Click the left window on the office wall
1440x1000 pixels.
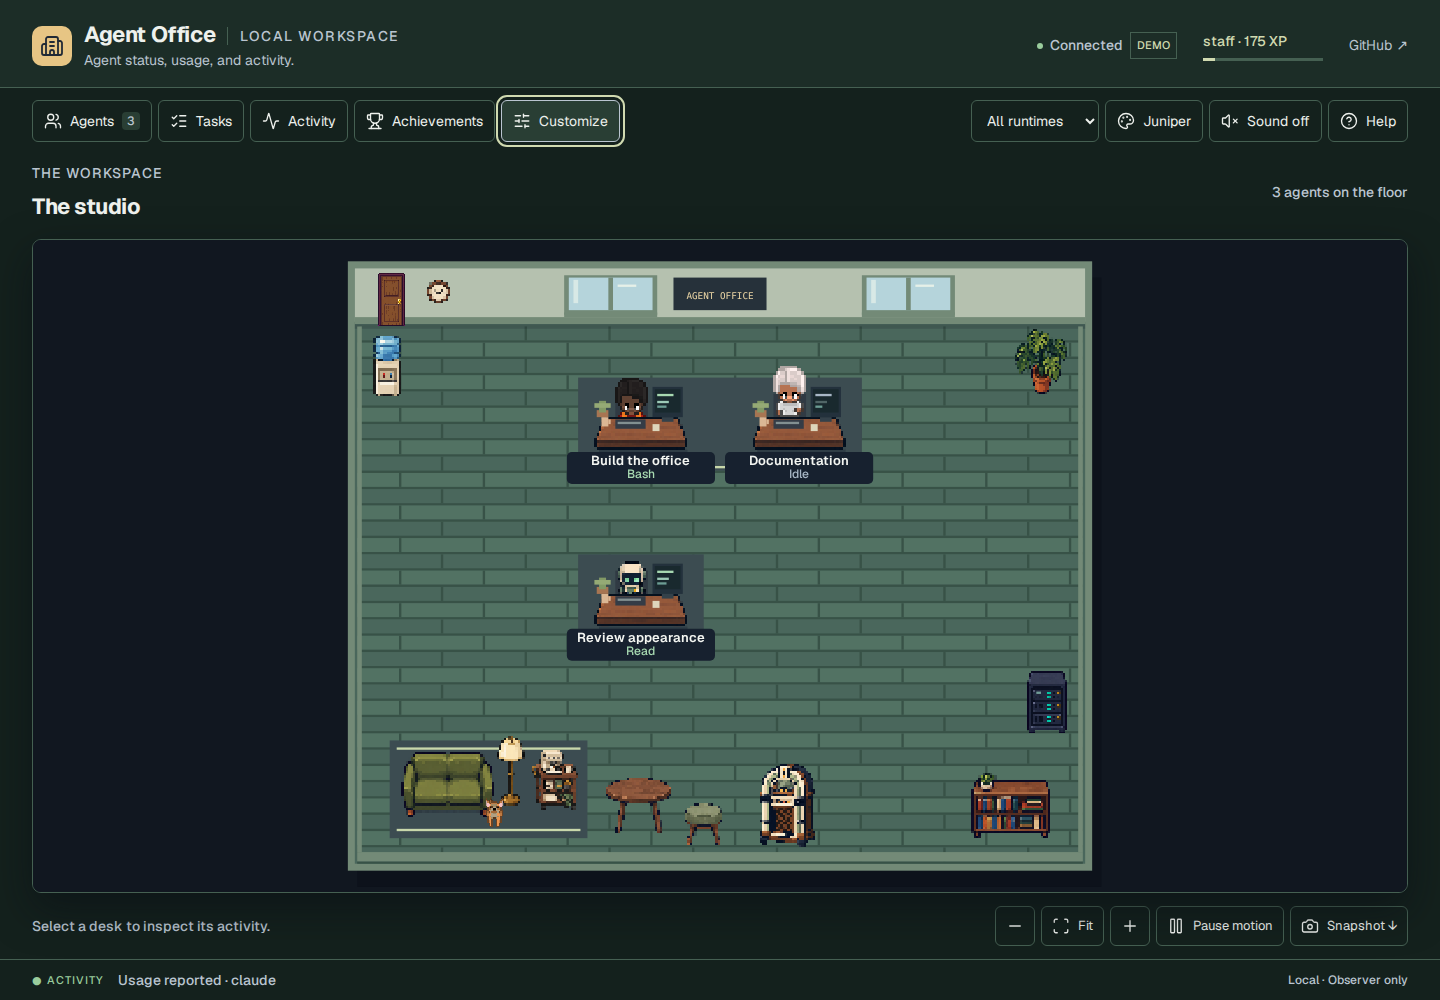click(x=610, y=294)
